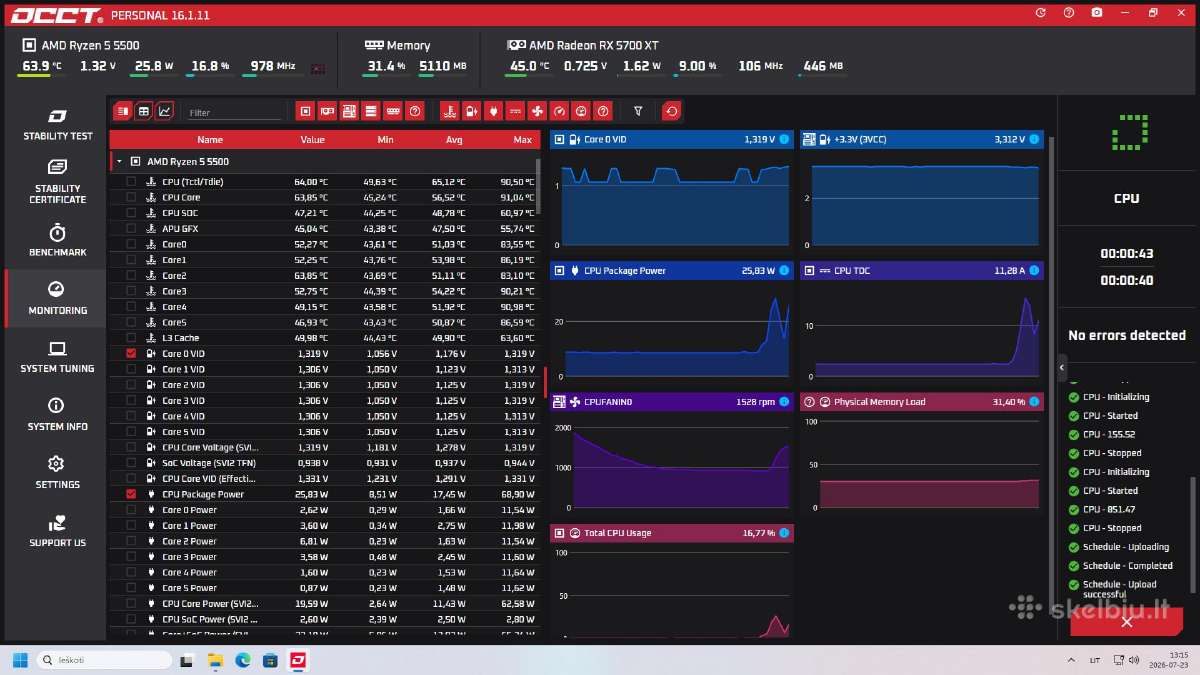Check the L3 Cache row checkbox
The image size is (1200, 675).
131,338
